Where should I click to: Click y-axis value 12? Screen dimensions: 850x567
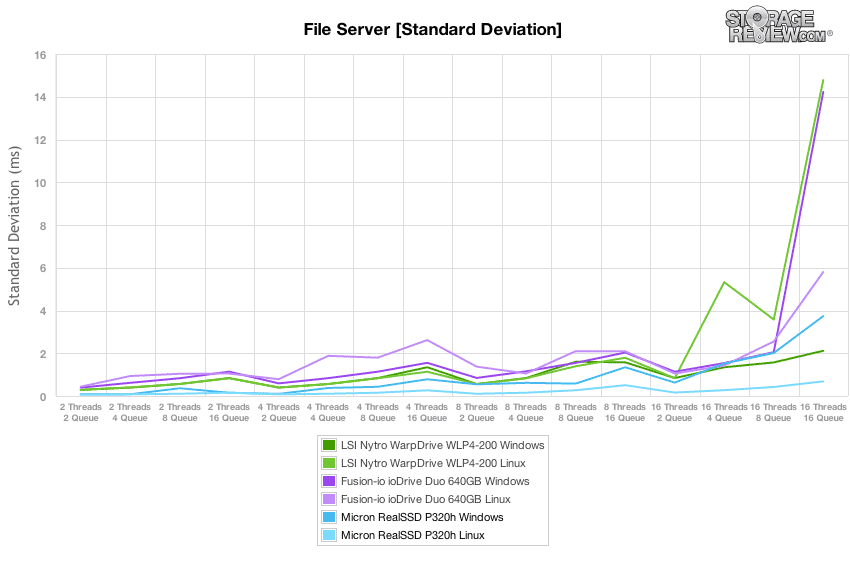pyautogui.click(x=41, y=140)
